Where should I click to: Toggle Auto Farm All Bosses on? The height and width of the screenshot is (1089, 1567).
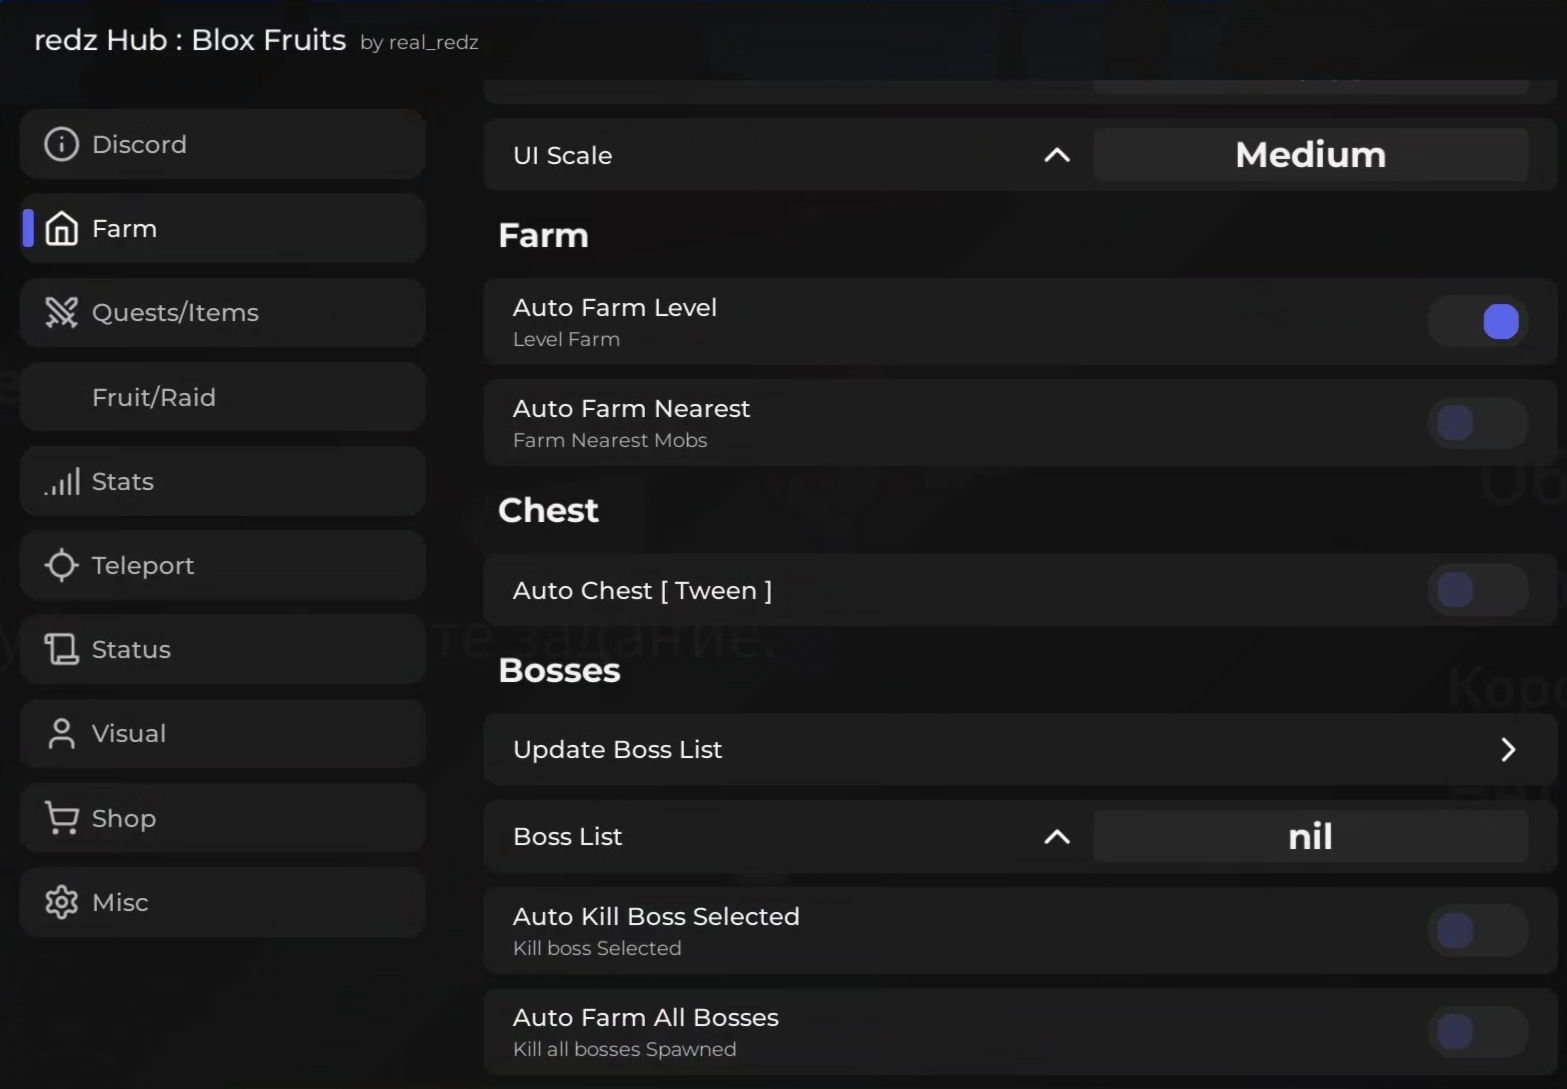(x=1478, y=1032)
